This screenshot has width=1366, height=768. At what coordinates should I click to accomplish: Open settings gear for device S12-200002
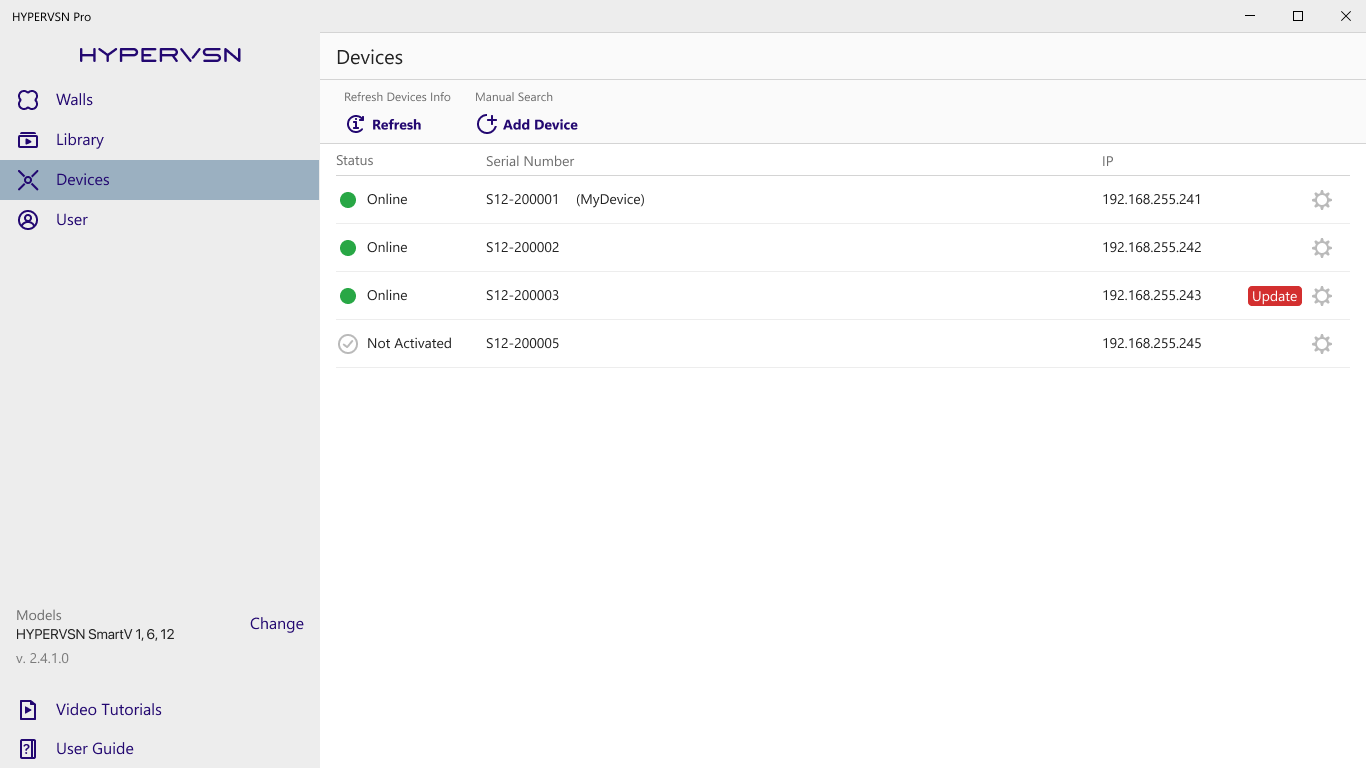(x=1321, y=248)
